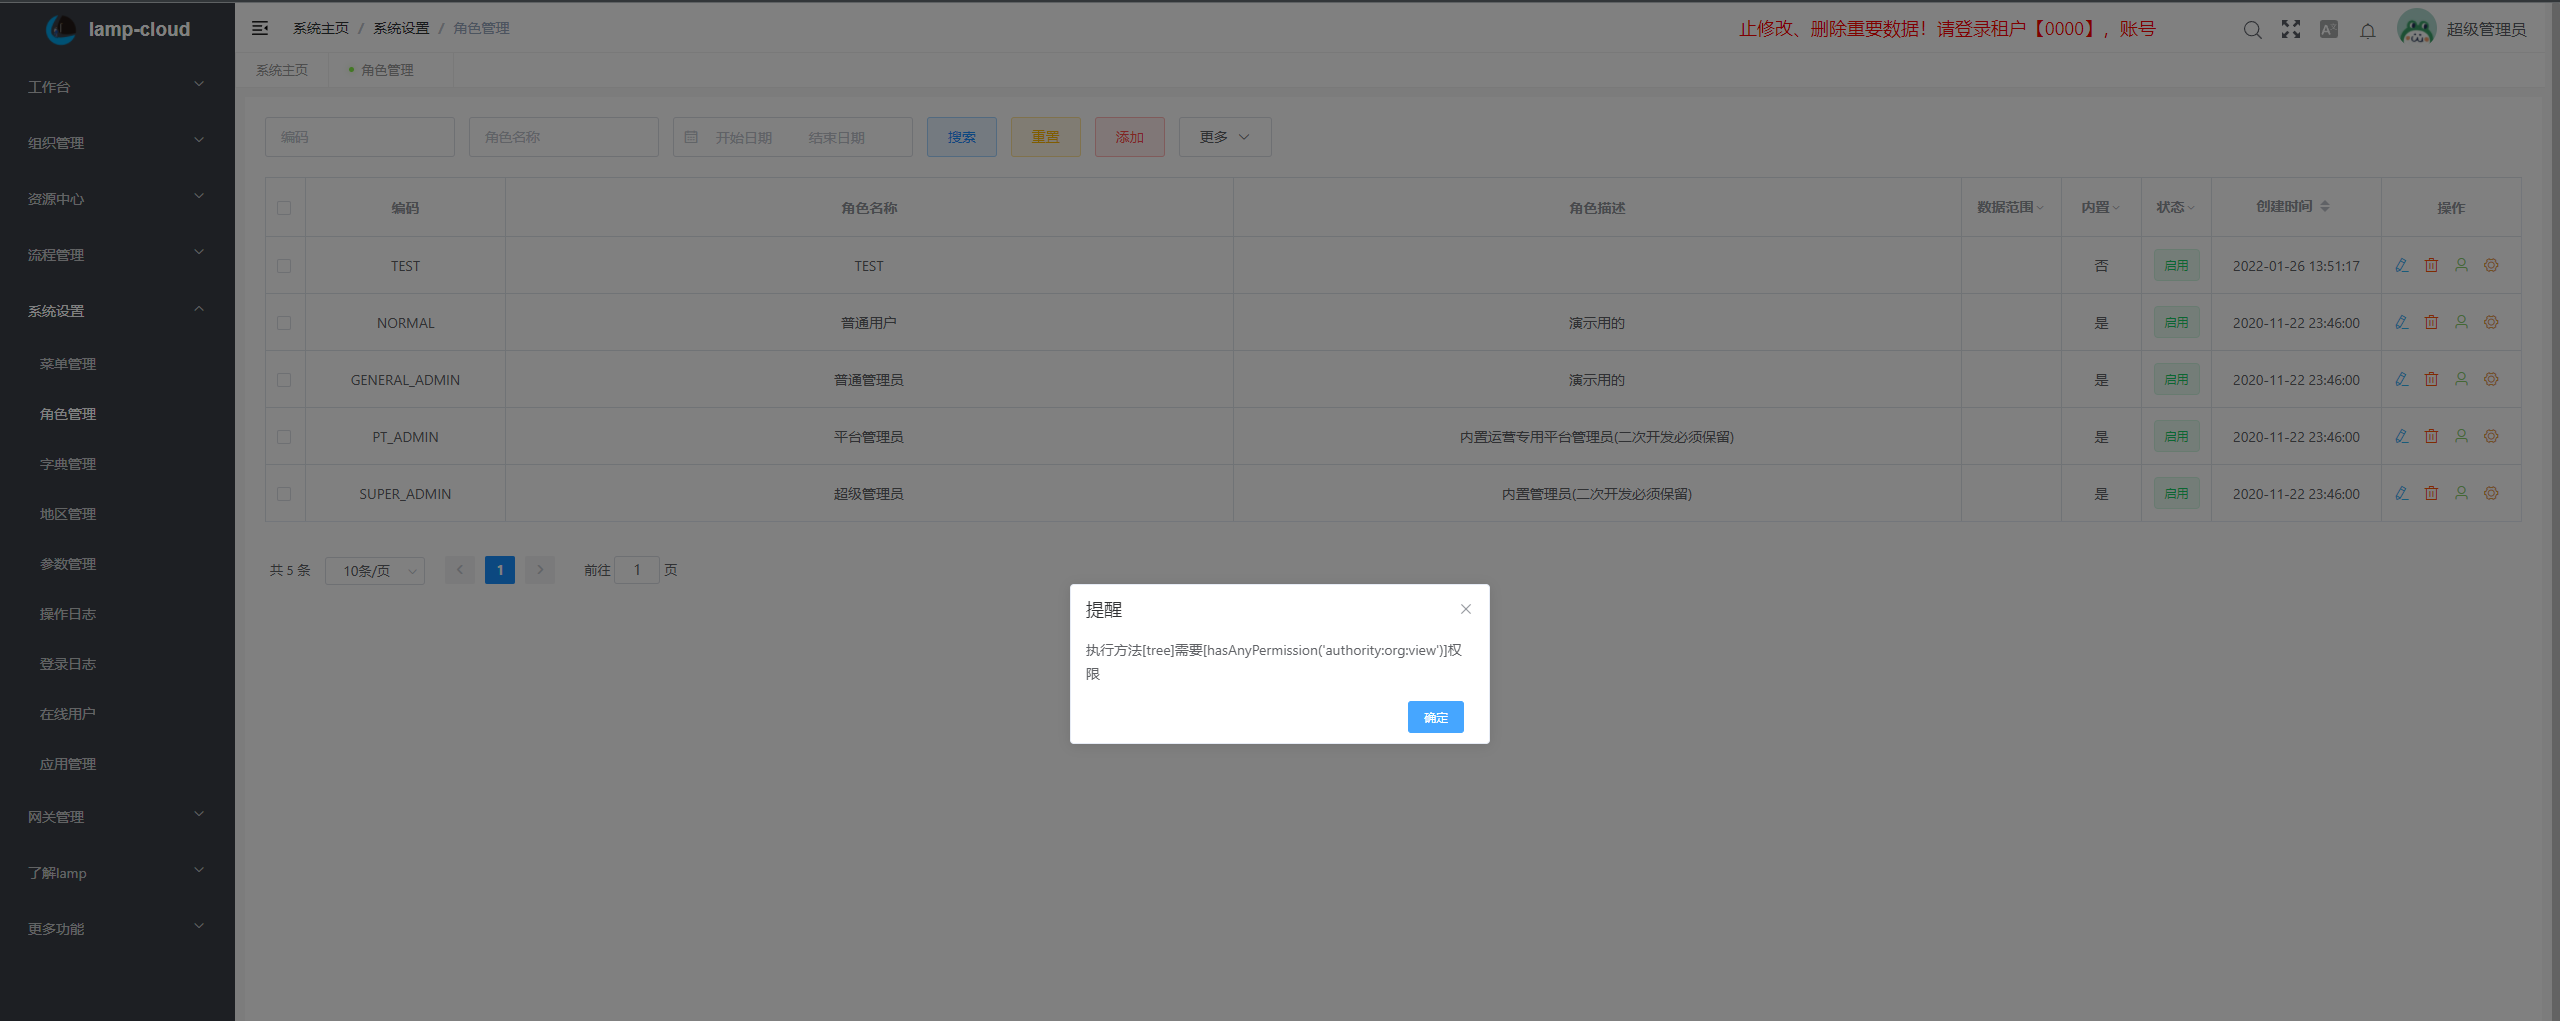The image size is (2560, 1021).
Task: Open the 更多 dropdown
Action: click(x=1224, y=137)
